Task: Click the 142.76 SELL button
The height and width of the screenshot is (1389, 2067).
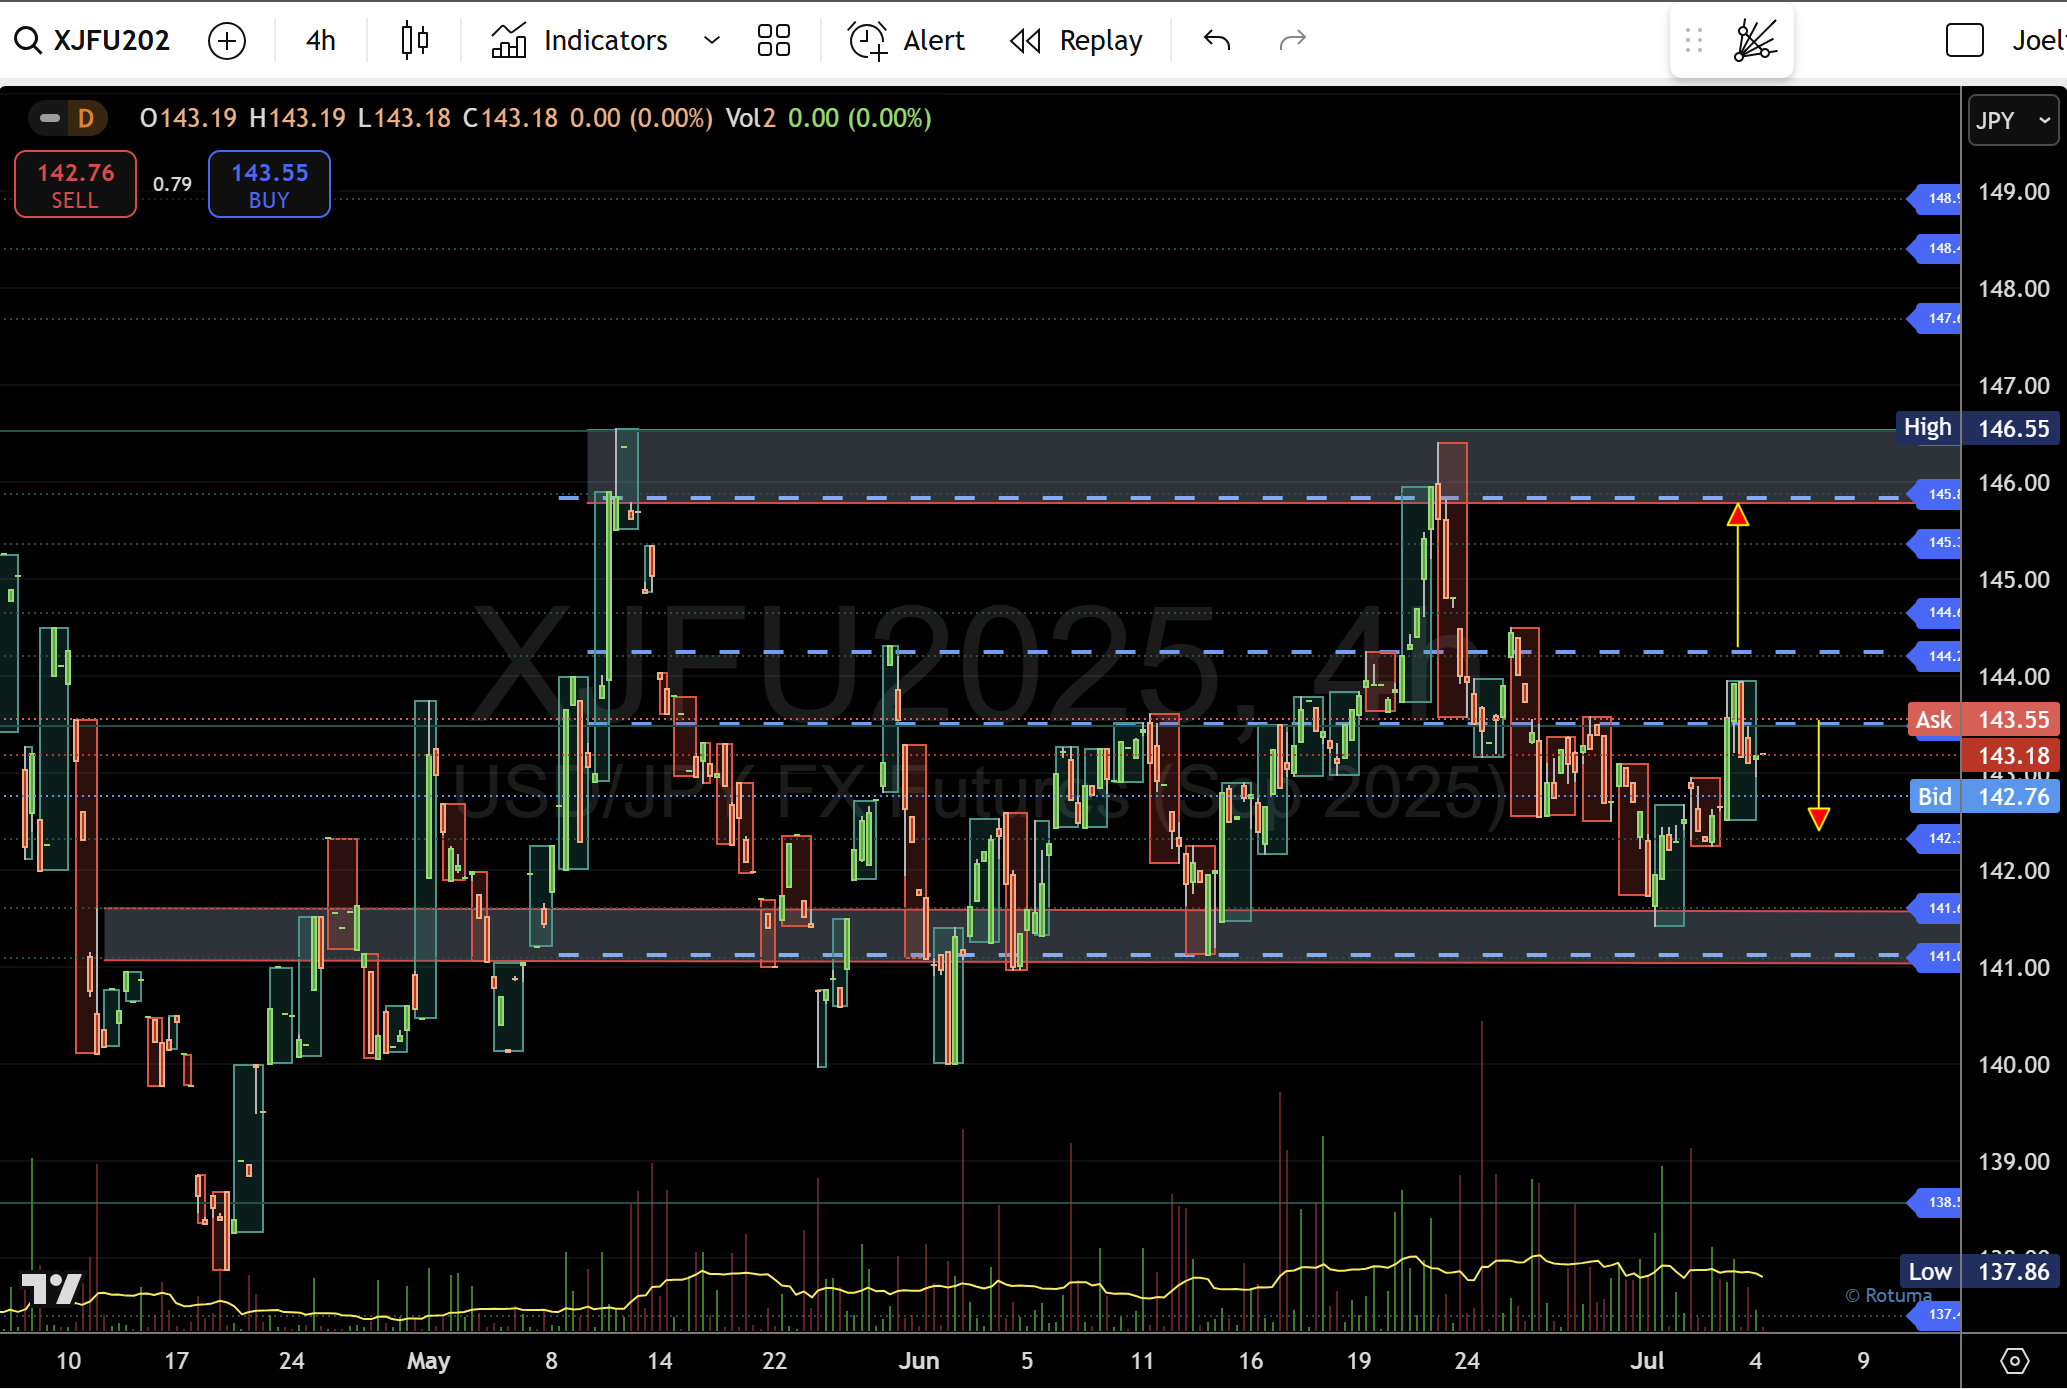Action: point(76,185)
